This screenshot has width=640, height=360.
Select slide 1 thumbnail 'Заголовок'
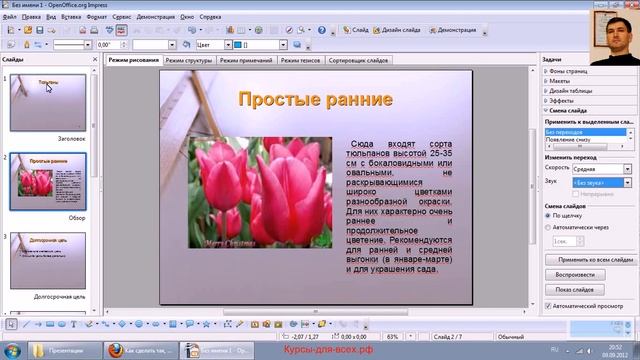click(x=48, y=102)
